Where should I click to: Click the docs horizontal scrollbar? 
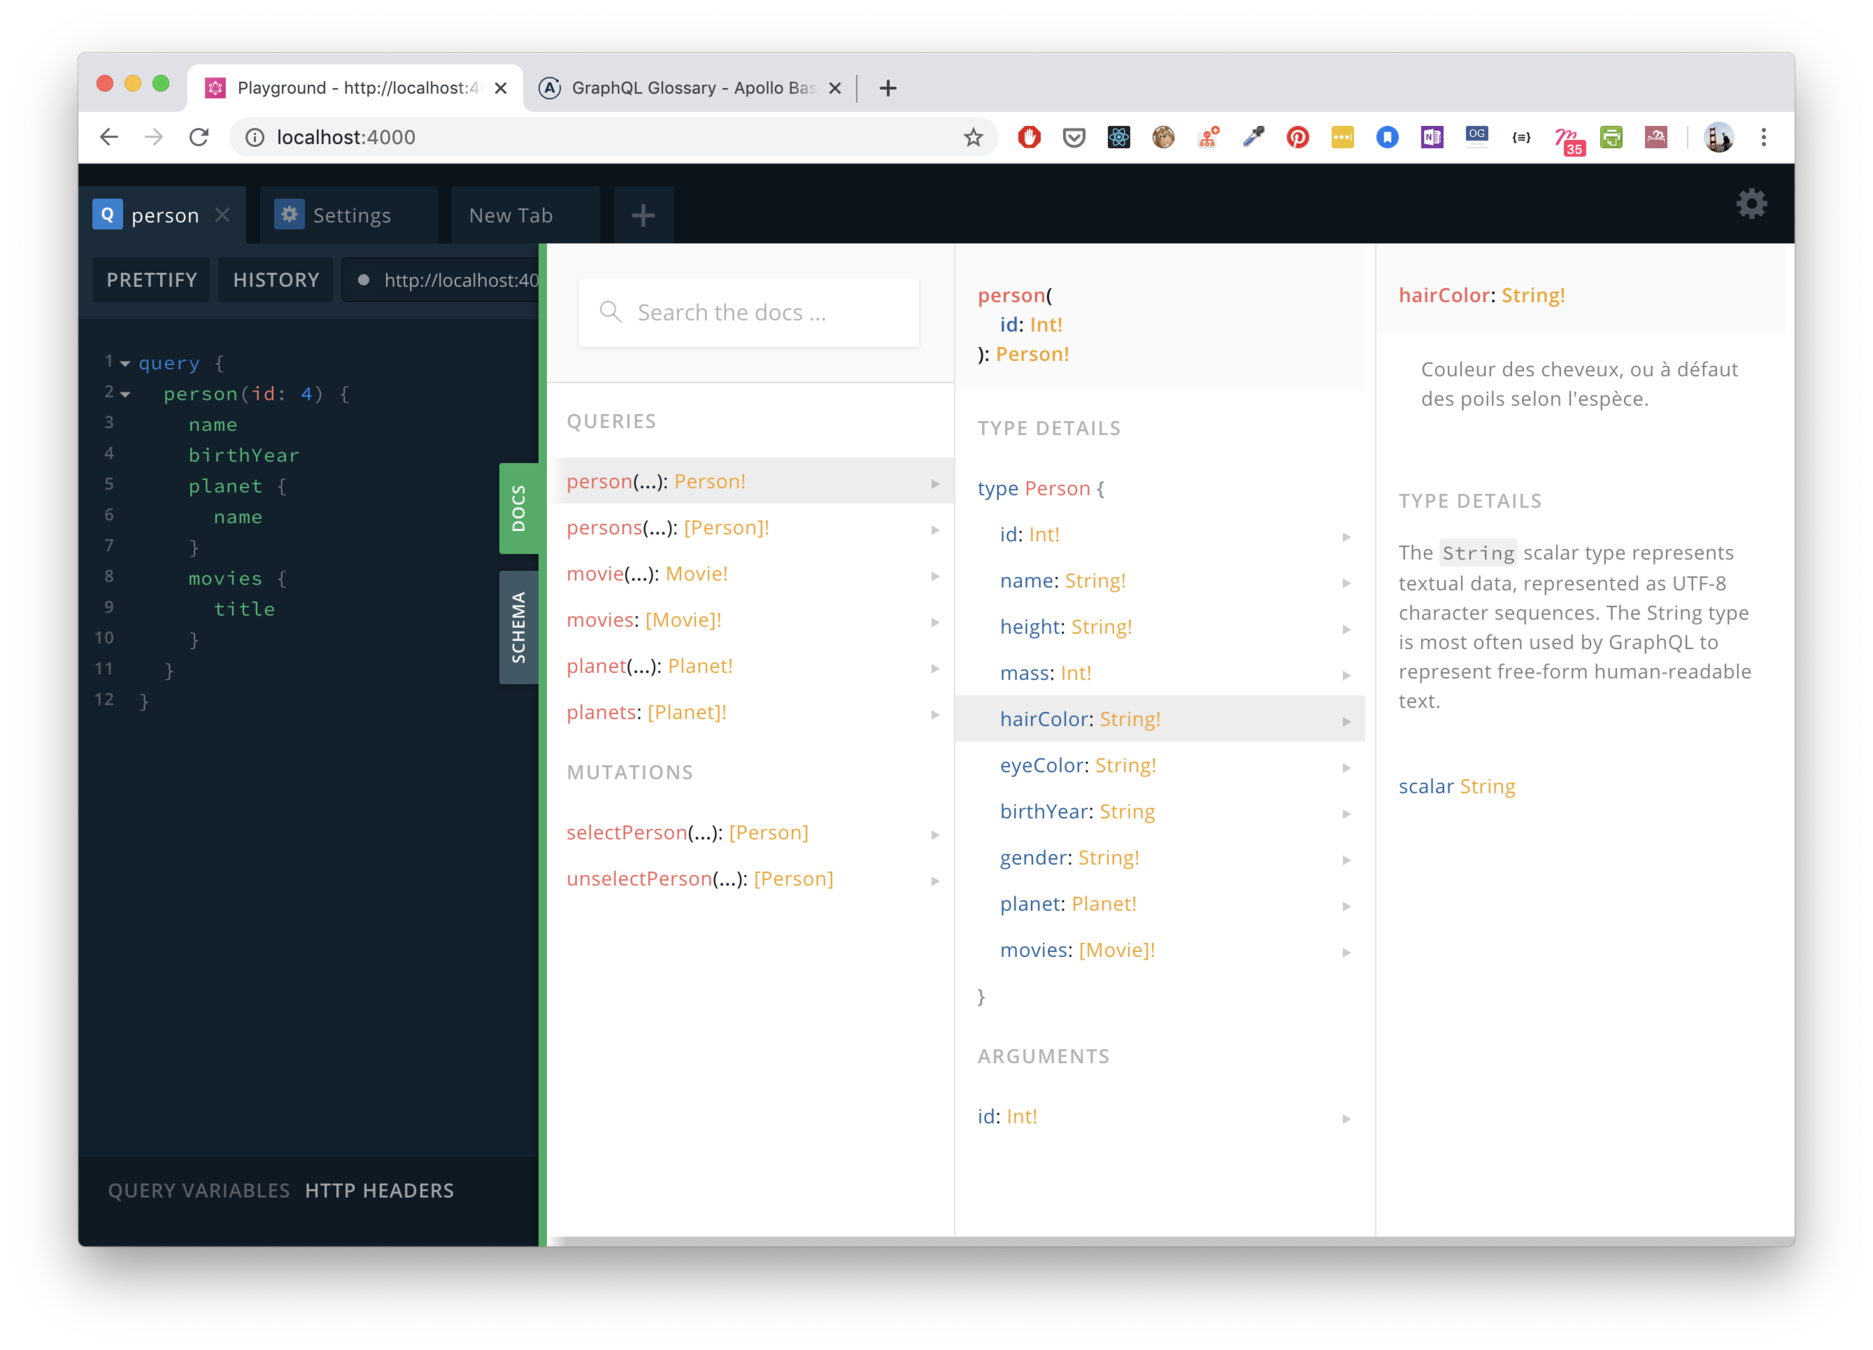[x=1170, y=1241]
